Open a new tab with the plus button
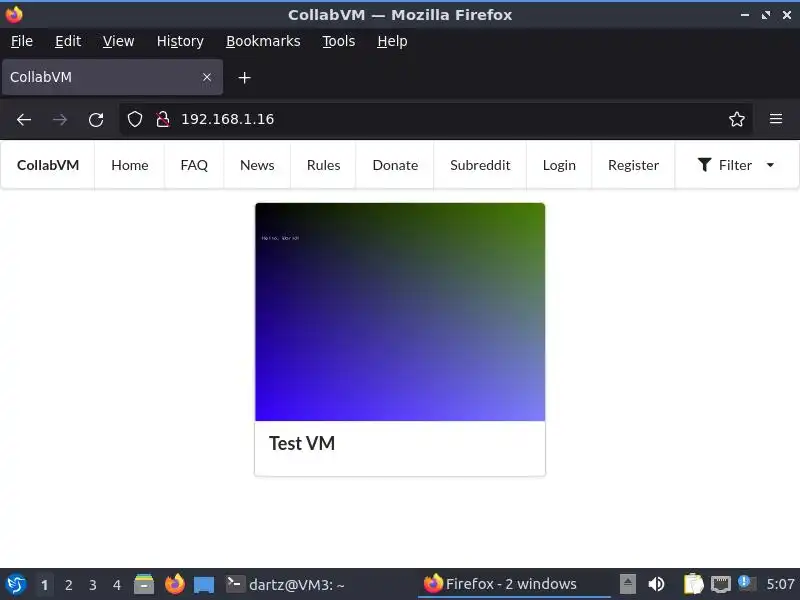Image resolution: width=800 pixels, height=600 pixels. pyautogui.click(x=244, y=78)
